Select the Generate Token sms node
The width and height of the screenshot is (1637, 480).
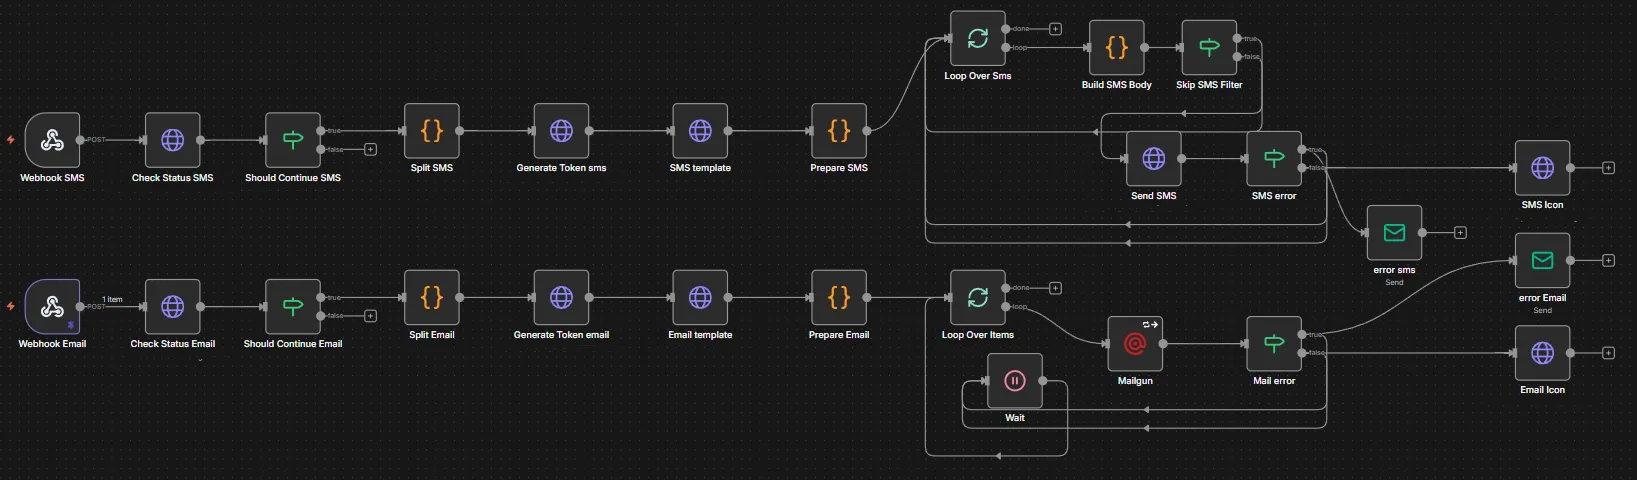pyautogui.click(x=562, y=130)
